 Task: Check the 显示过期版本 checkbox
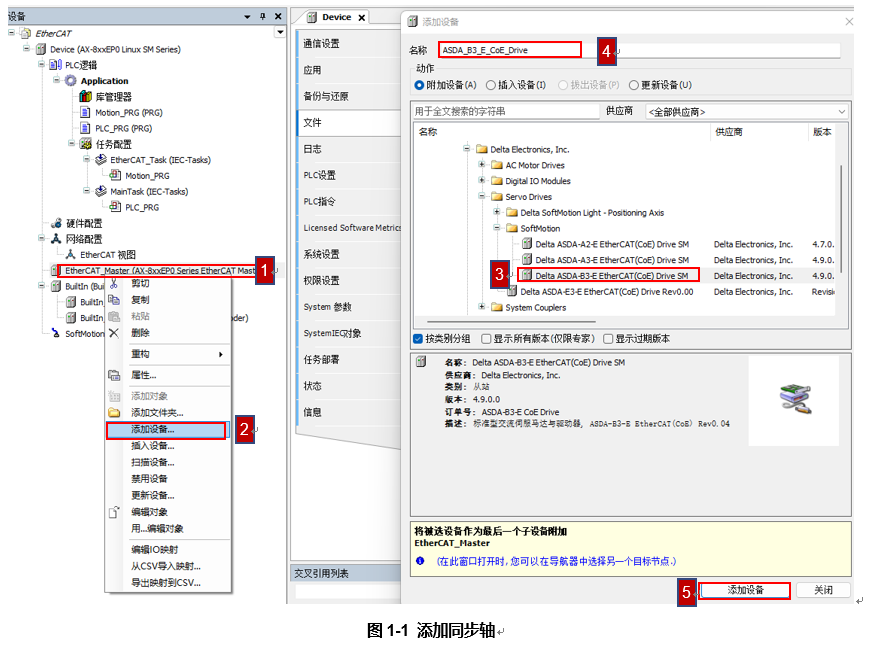coord(608,338)
